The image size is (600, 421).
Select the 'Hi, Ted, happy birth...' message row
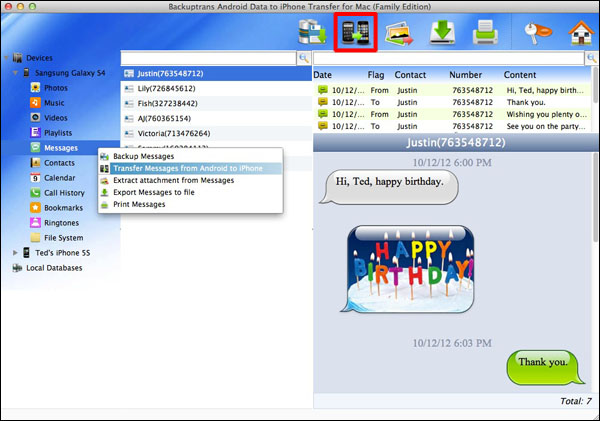[452, 90]
